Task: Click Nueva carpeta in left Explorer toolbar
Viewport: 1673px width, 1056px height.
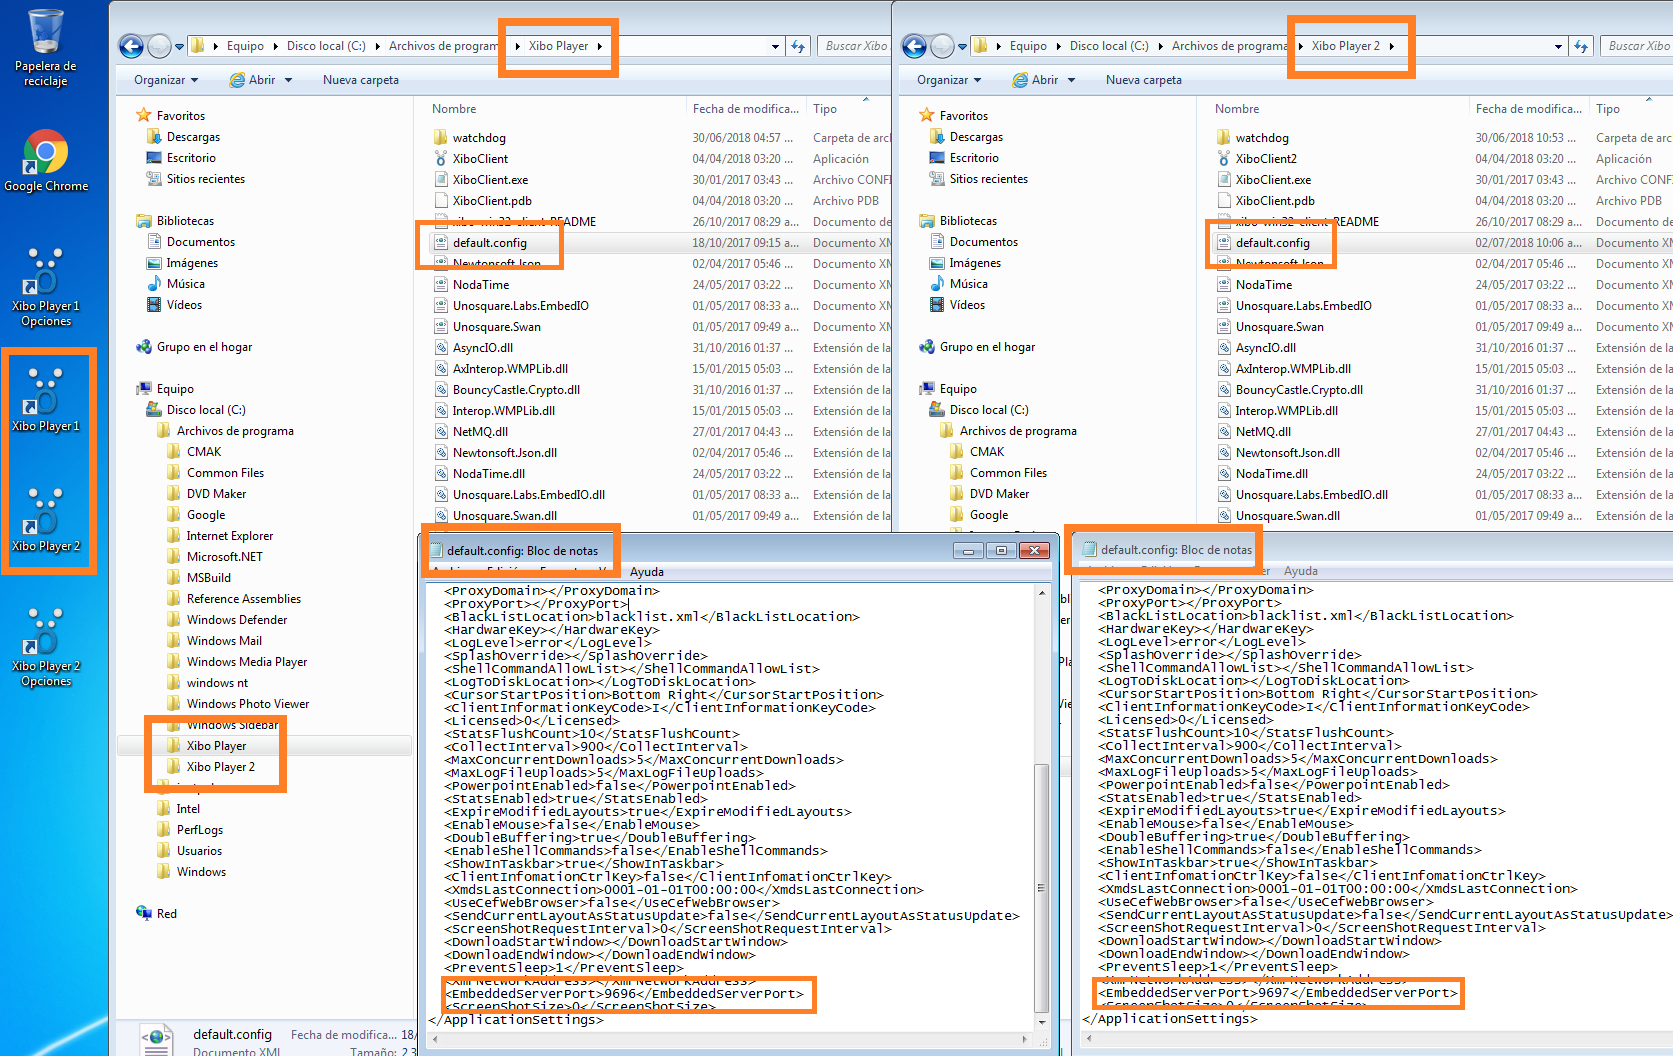Action: 361,80
